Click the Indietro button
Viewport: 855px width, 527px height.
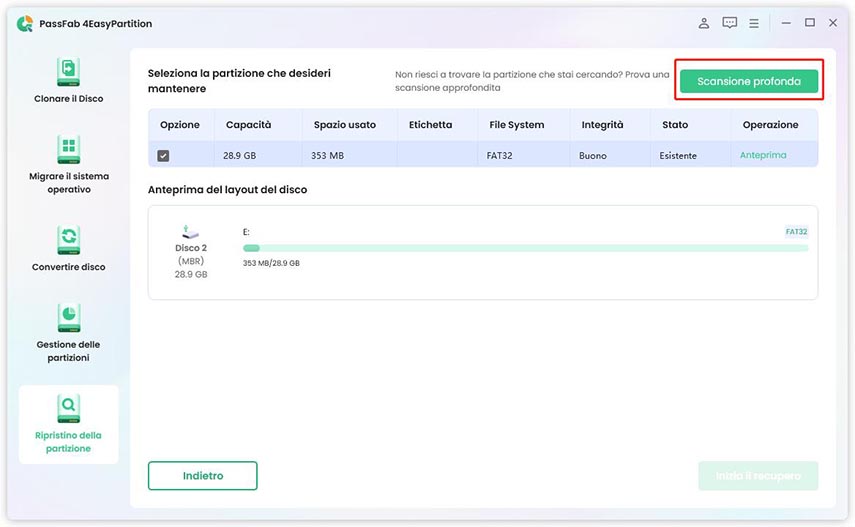tap(203, 476)
